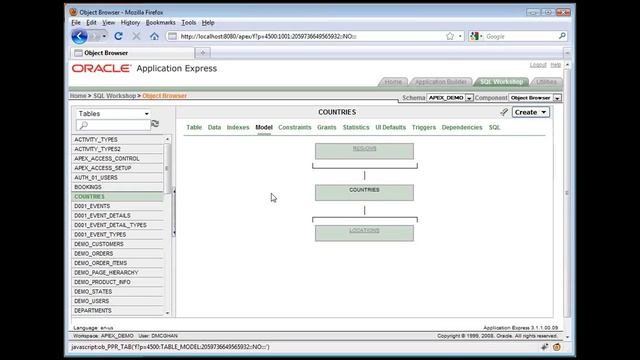Open a new tab with the plus button
This screenshot has height=360, width=640.
click(202, 53)
